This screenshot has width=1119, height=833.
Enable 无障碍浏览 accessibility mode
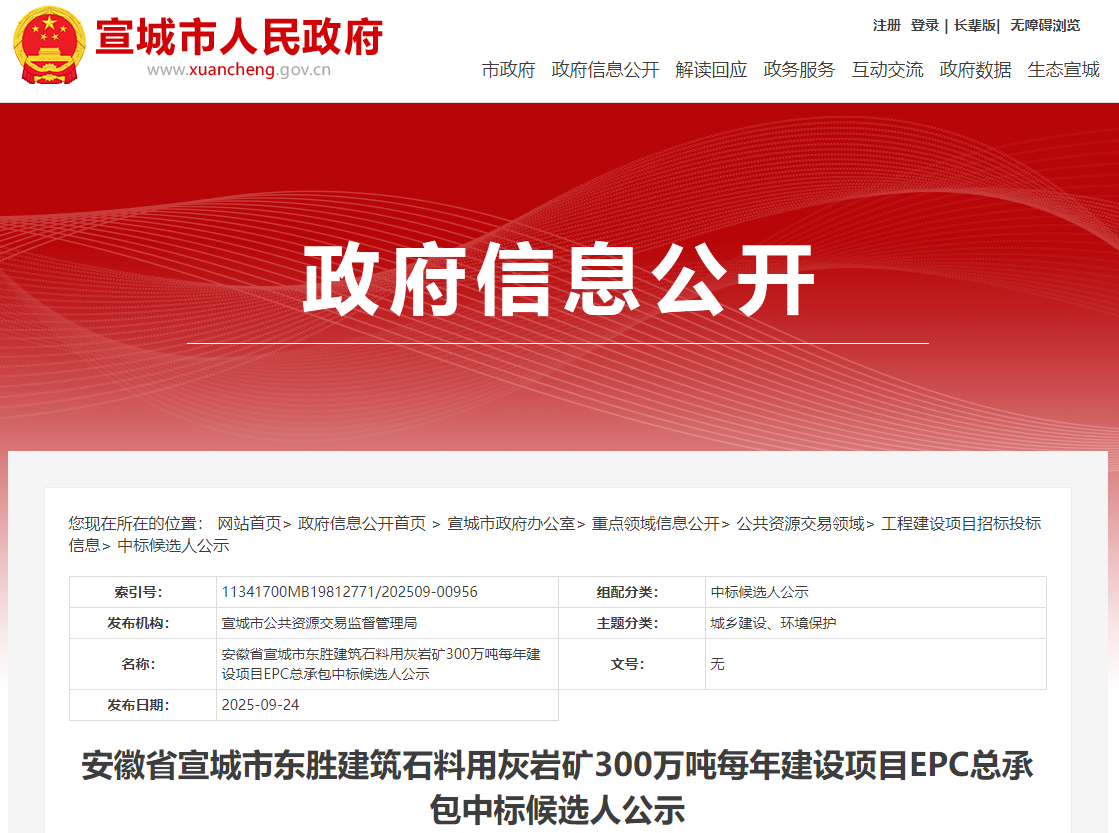(1045, 25)
